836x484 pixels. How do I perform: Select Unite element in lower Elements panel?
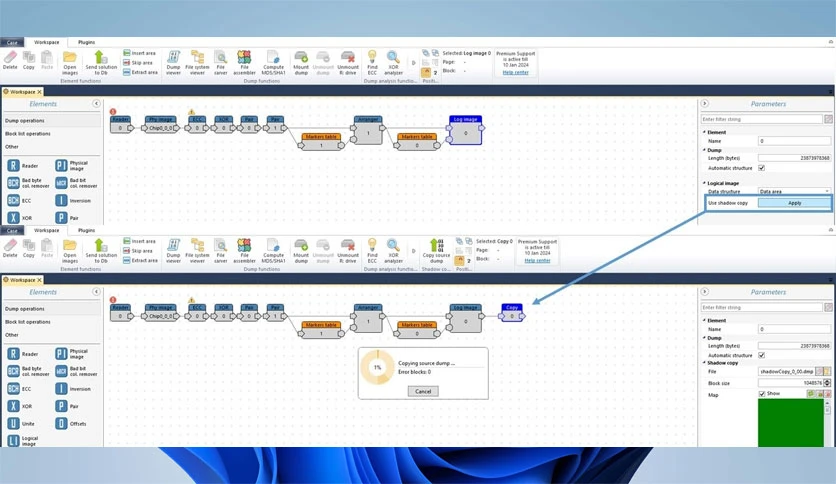(21, 424)
